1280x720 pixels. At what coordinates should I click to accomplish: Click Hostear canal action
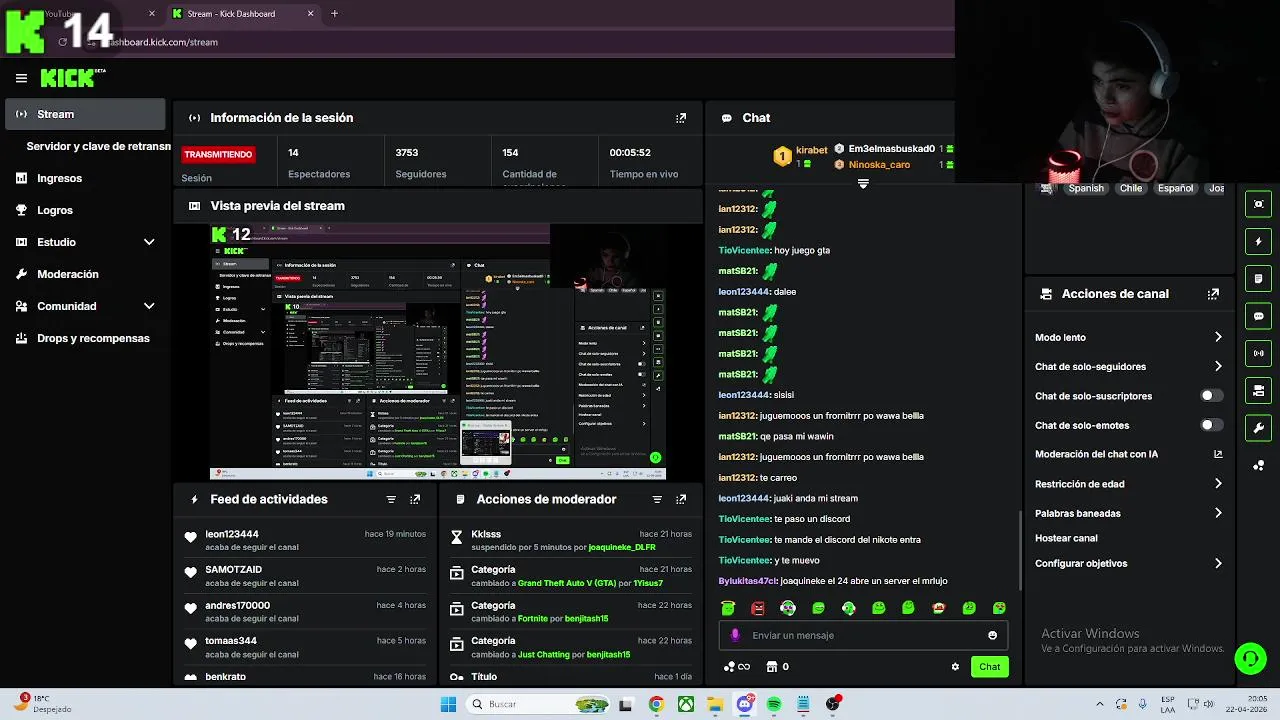tap(1066, 538)
